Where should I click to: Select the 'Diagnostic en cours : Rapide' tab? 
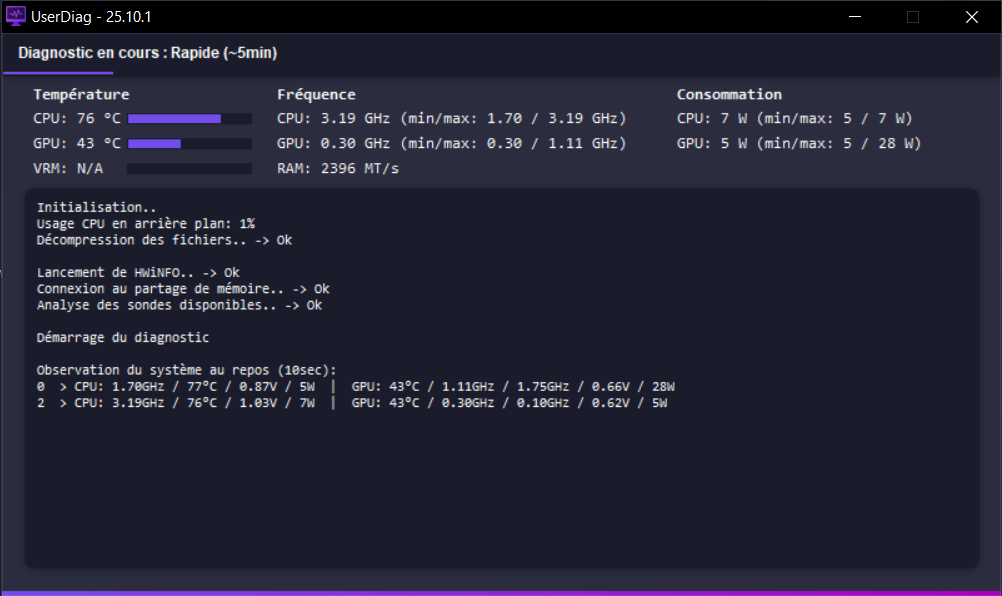pos(147,53)
